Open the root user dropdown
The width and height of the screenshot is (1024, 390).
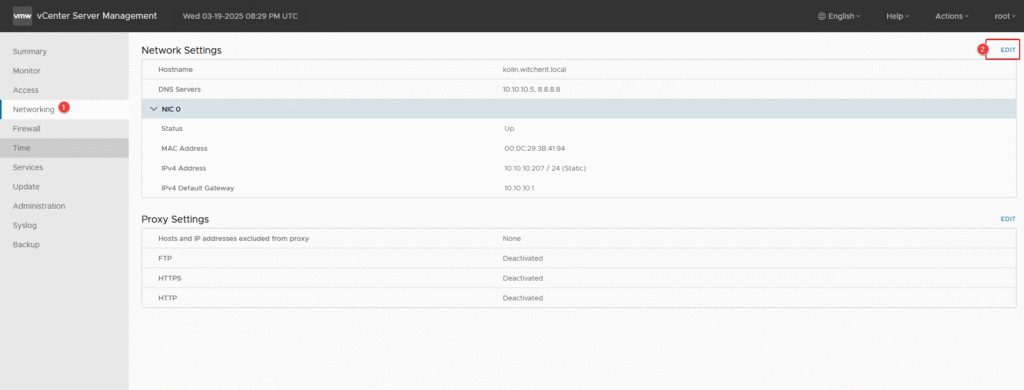pos(1006,16)
